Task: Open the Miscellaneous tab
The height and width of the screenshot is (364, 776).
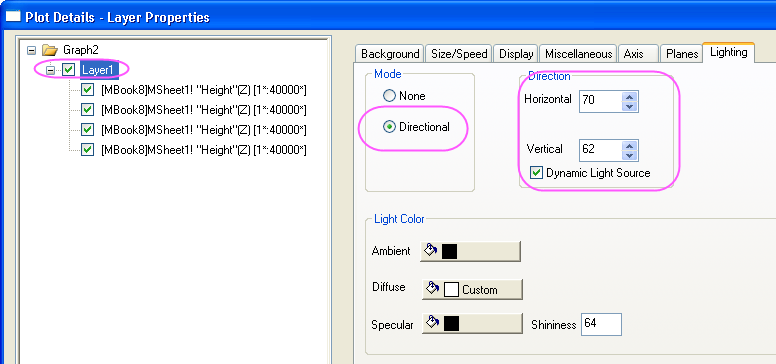Action: 579,54
